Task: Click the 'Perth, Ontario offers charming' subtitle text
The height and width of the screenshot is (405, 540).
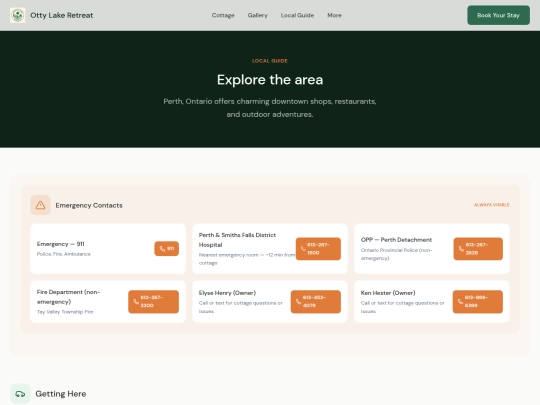Action: pyautogui.click(x=270, y=108)
